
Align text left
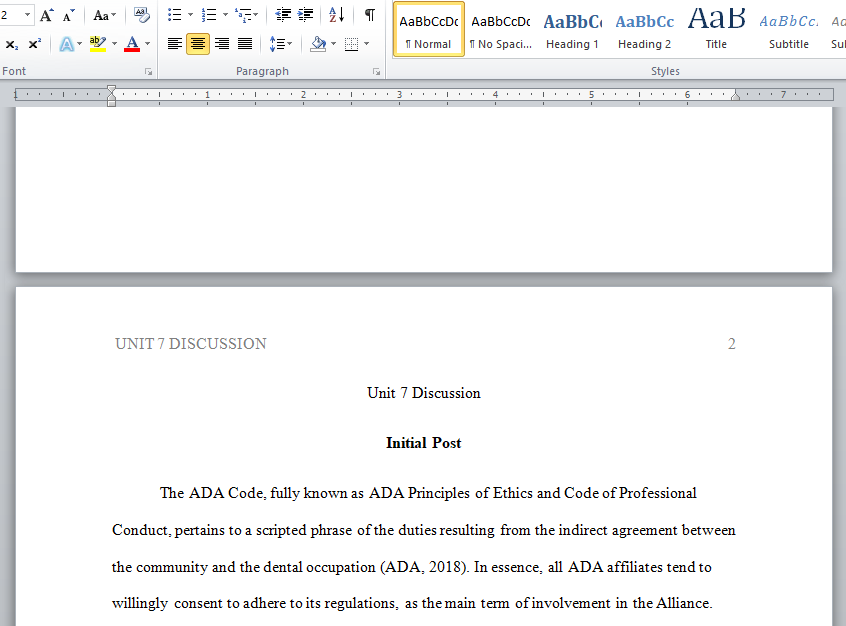(174, 44)
